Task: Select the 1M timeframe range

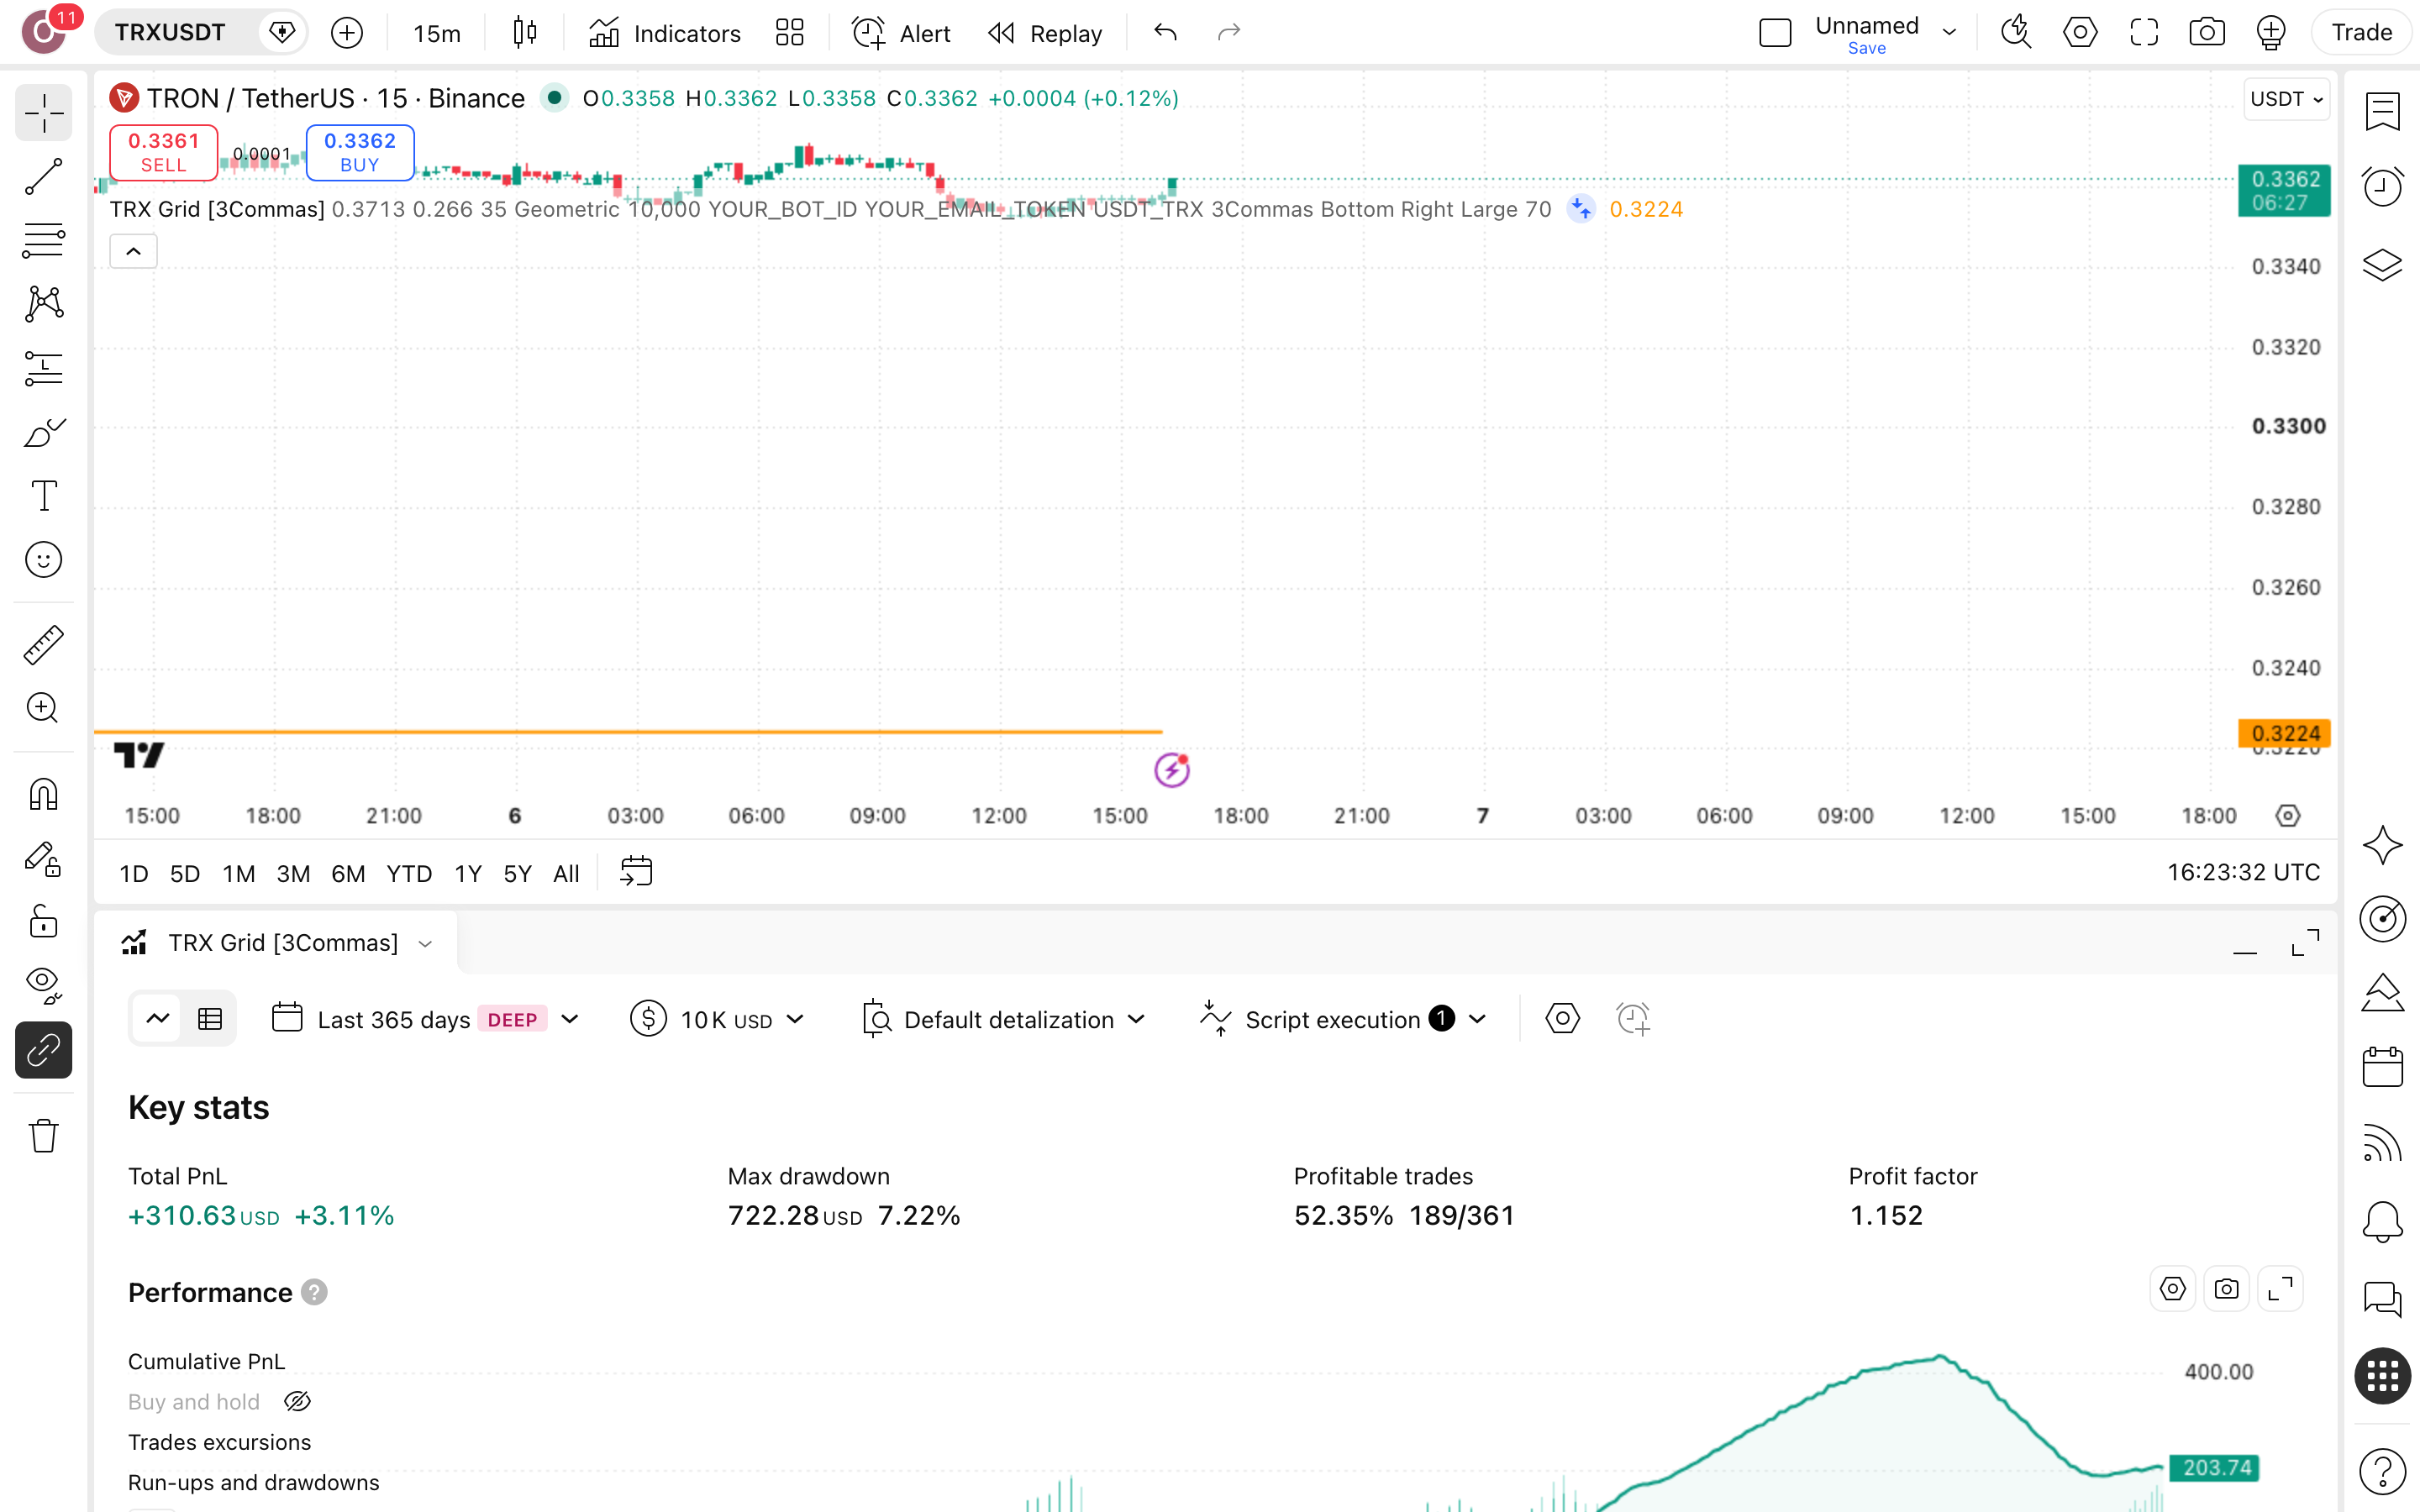Action: tap(238, 873)
